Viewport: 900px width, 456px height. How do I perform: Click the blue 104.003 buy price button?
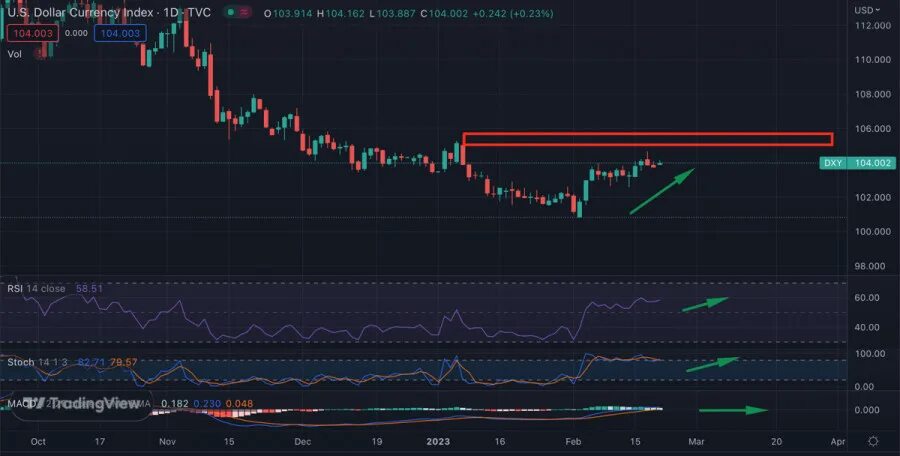click(x=121, y=33)
